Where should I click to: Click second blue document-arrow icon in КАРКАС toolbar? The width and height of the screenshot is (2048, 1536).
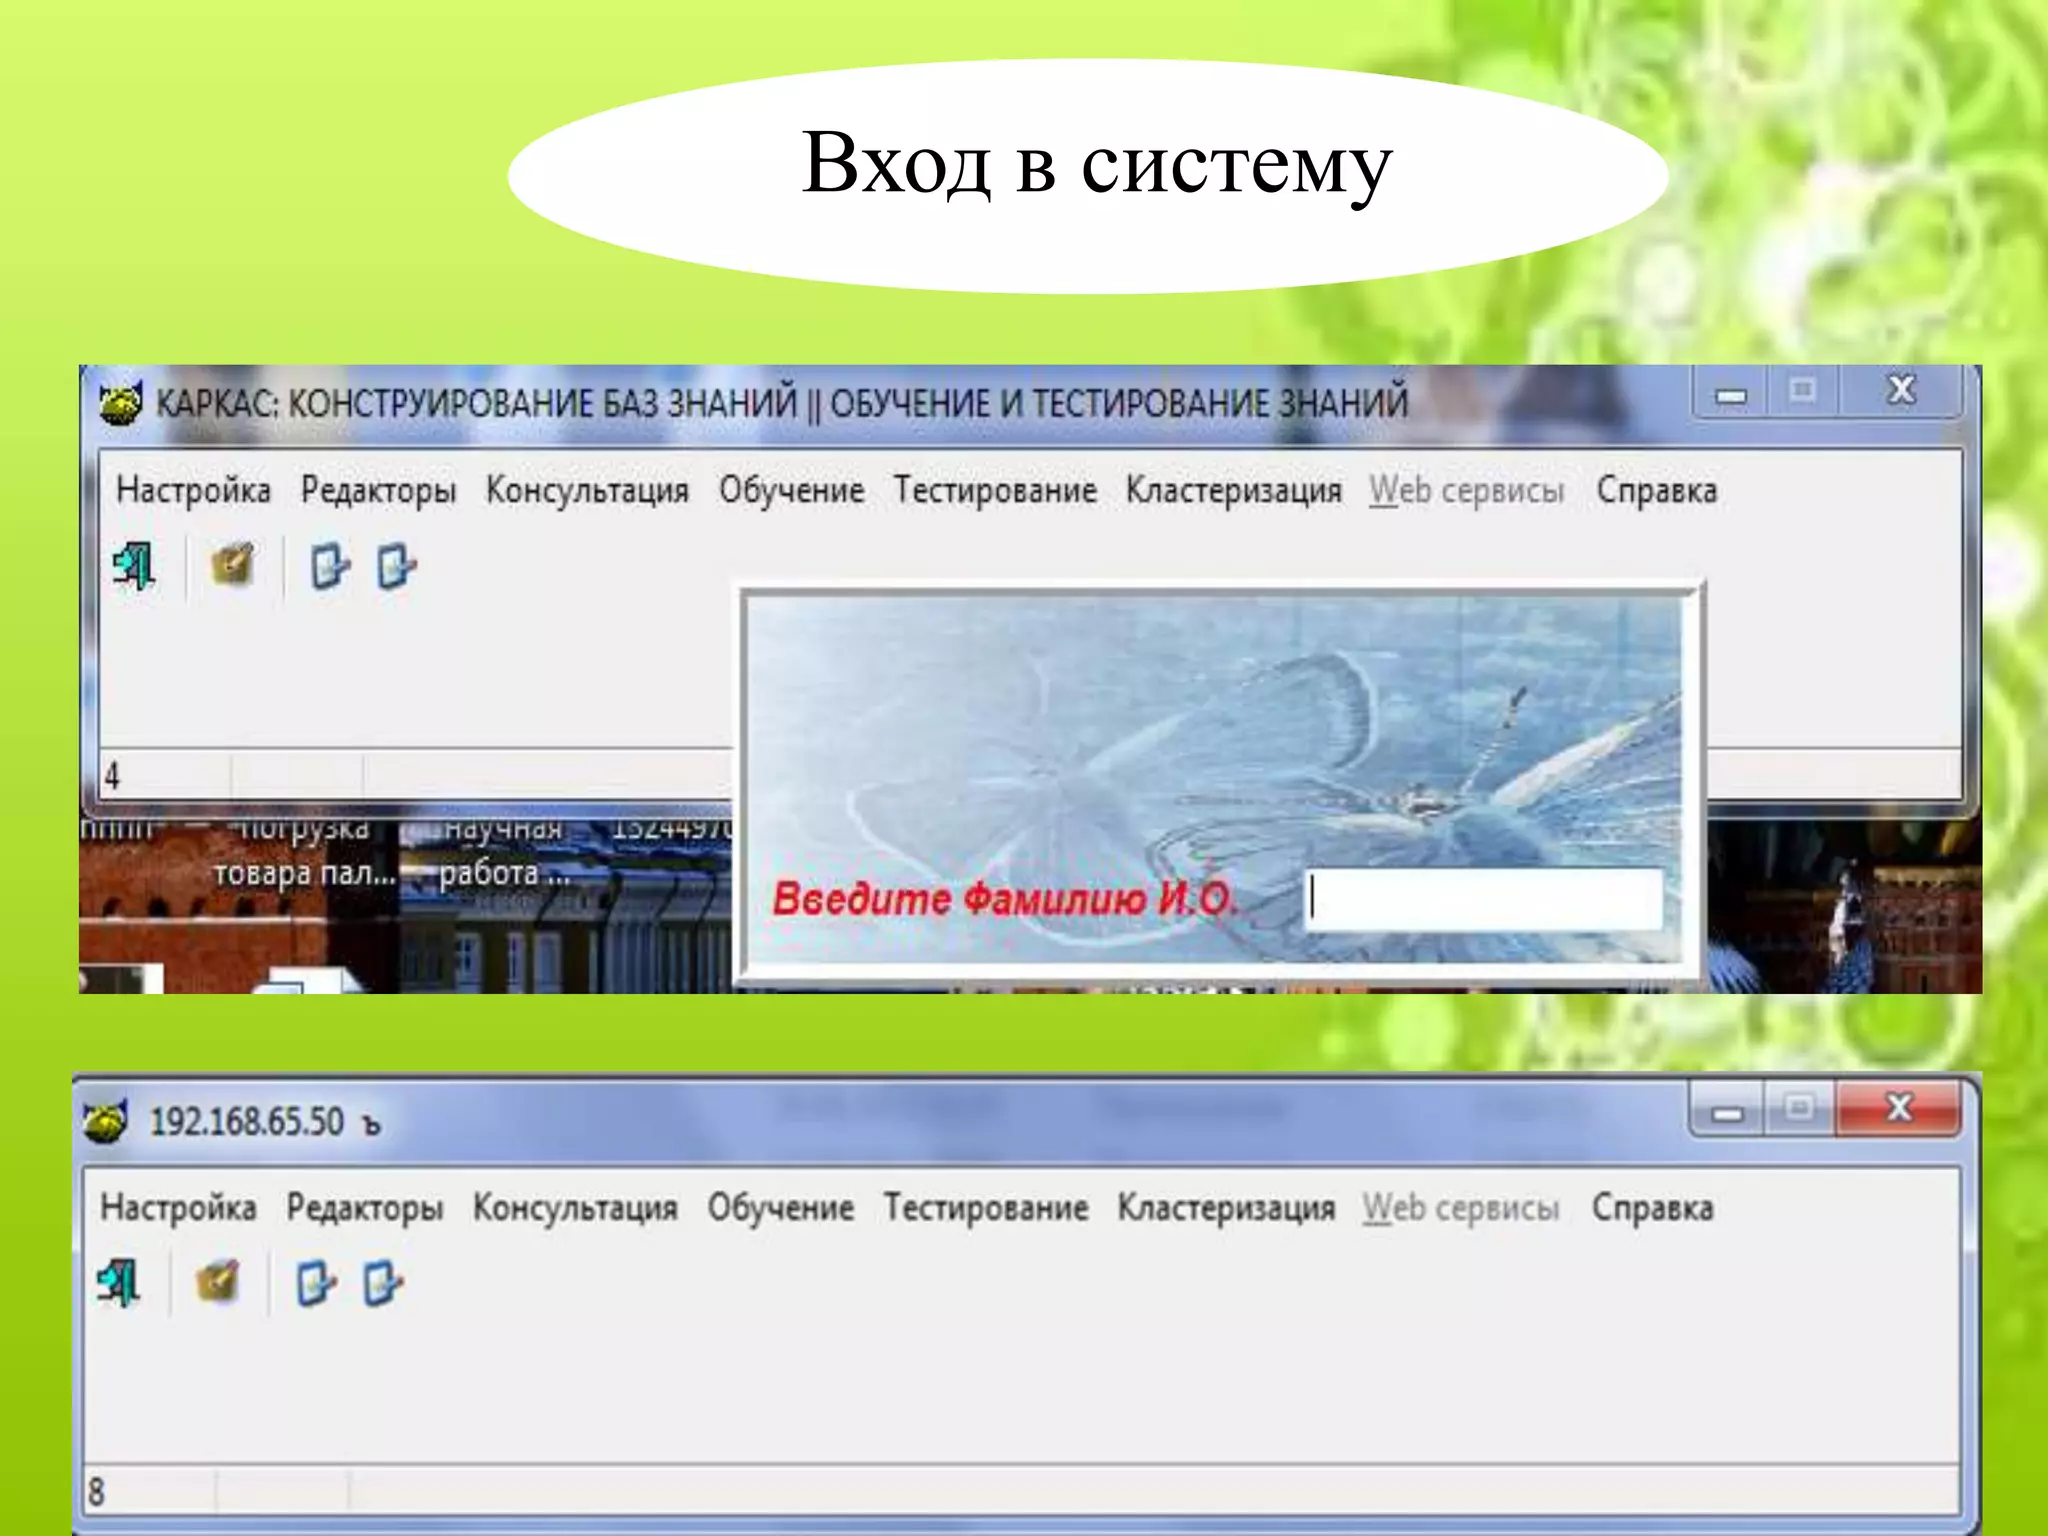[x=396, y=567]
